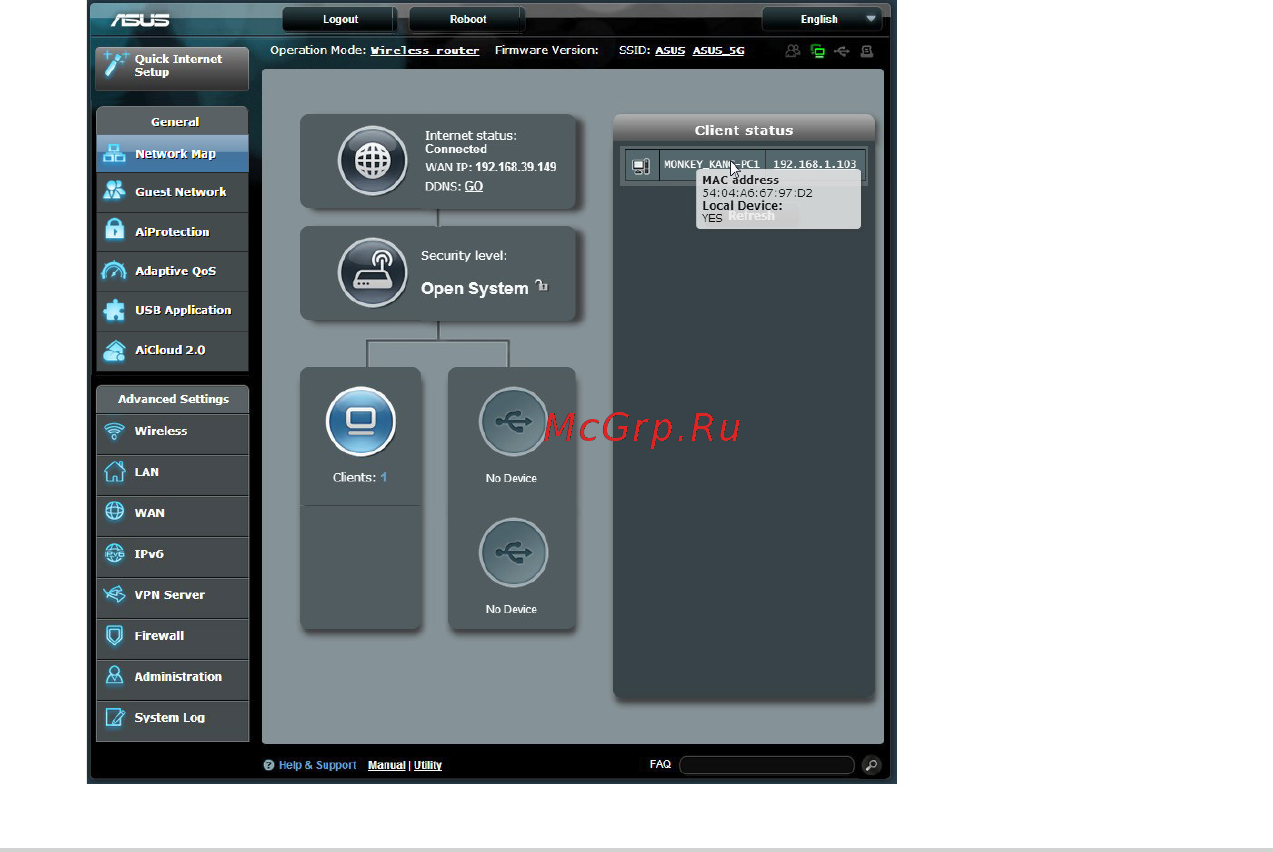Open Firewall settings
The image size is (1273, 852).
tap(172, 639)
